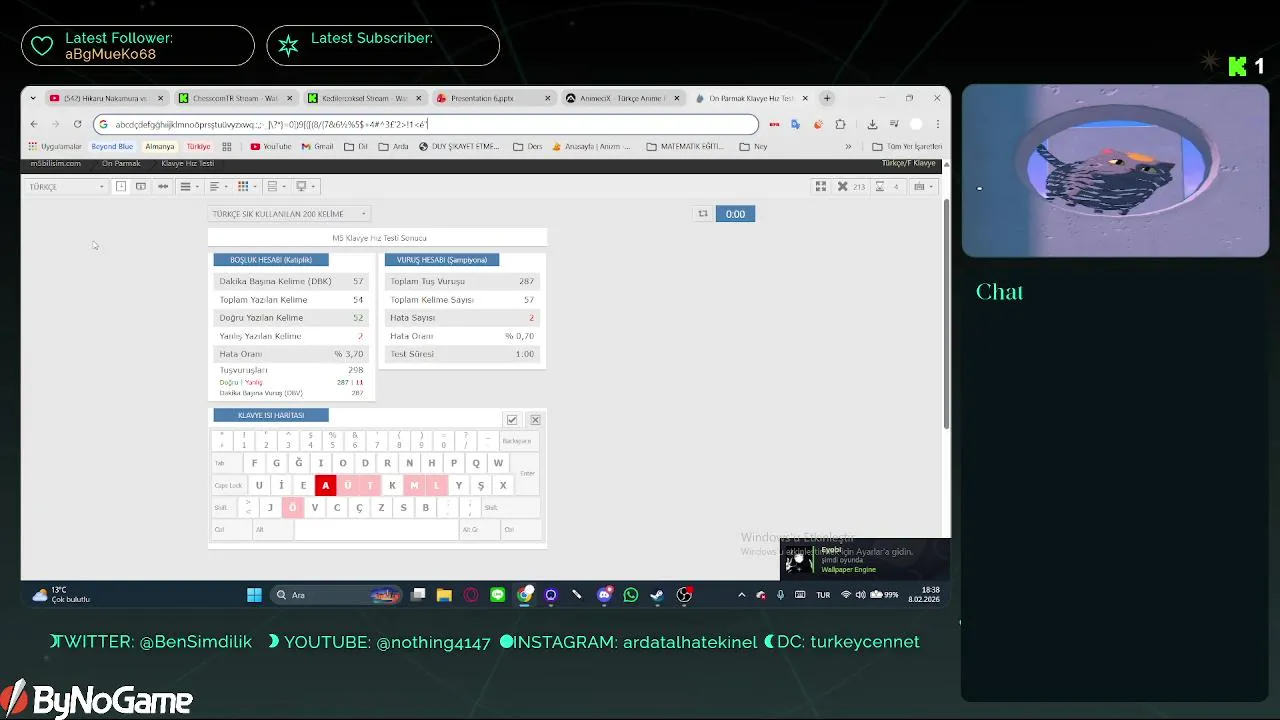This screenshot has height=720, width=1280.
Task: Open Opera GX from the taskbar
Action: click(471, 595)
